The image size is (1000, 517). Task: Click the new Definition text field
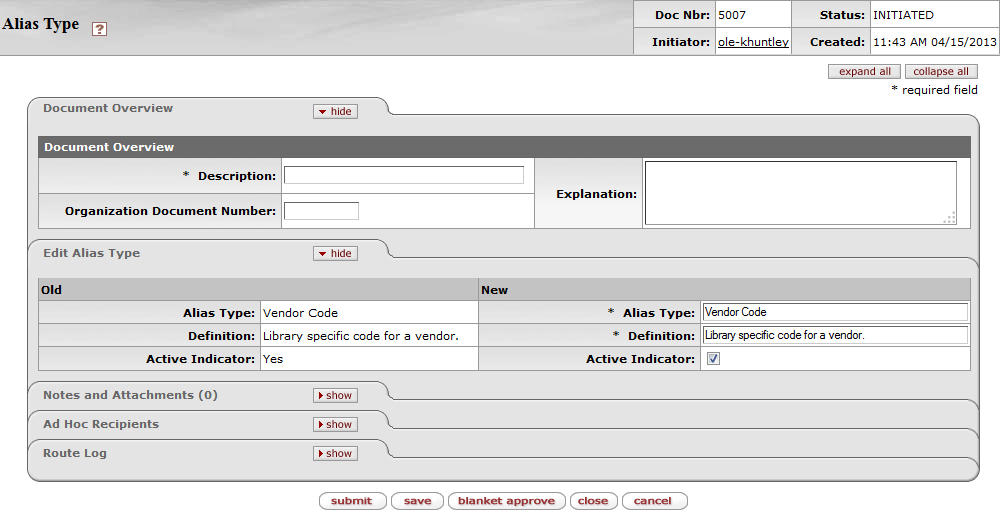pos(835,335)
